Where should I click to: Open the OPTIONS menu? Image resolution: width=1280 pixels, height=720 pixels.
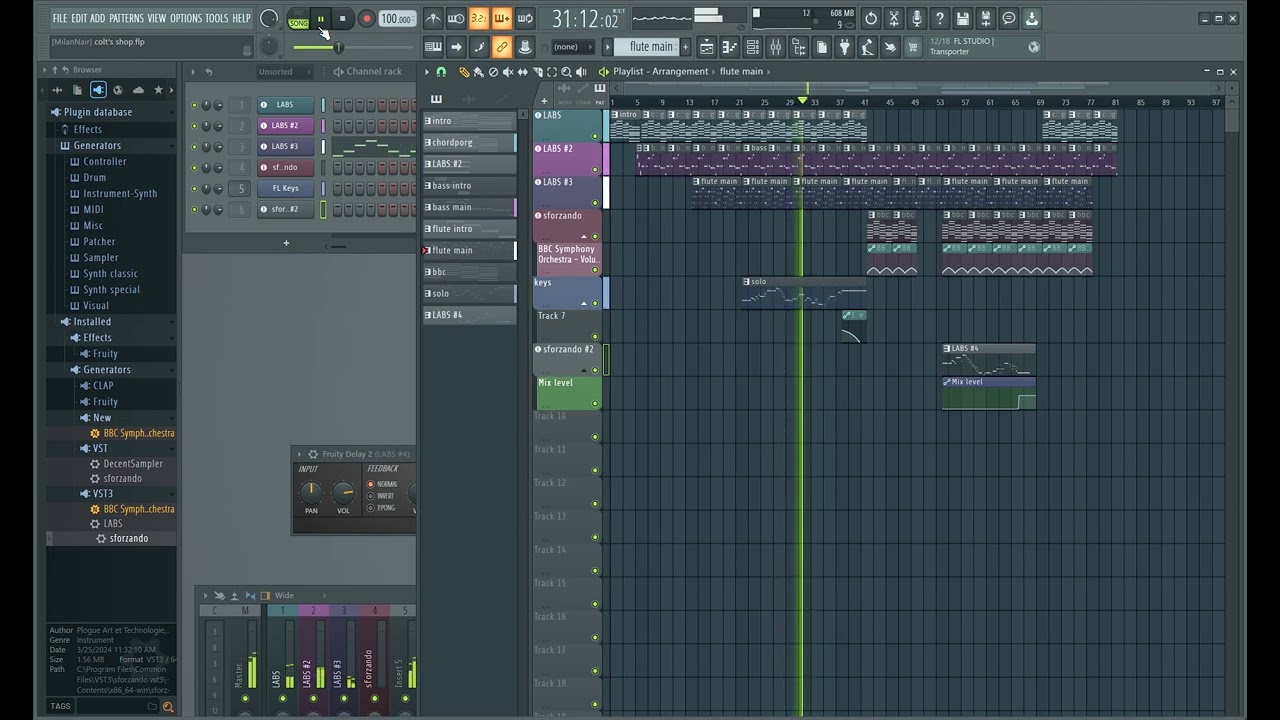pyautogui.click(x=185, y=18)
